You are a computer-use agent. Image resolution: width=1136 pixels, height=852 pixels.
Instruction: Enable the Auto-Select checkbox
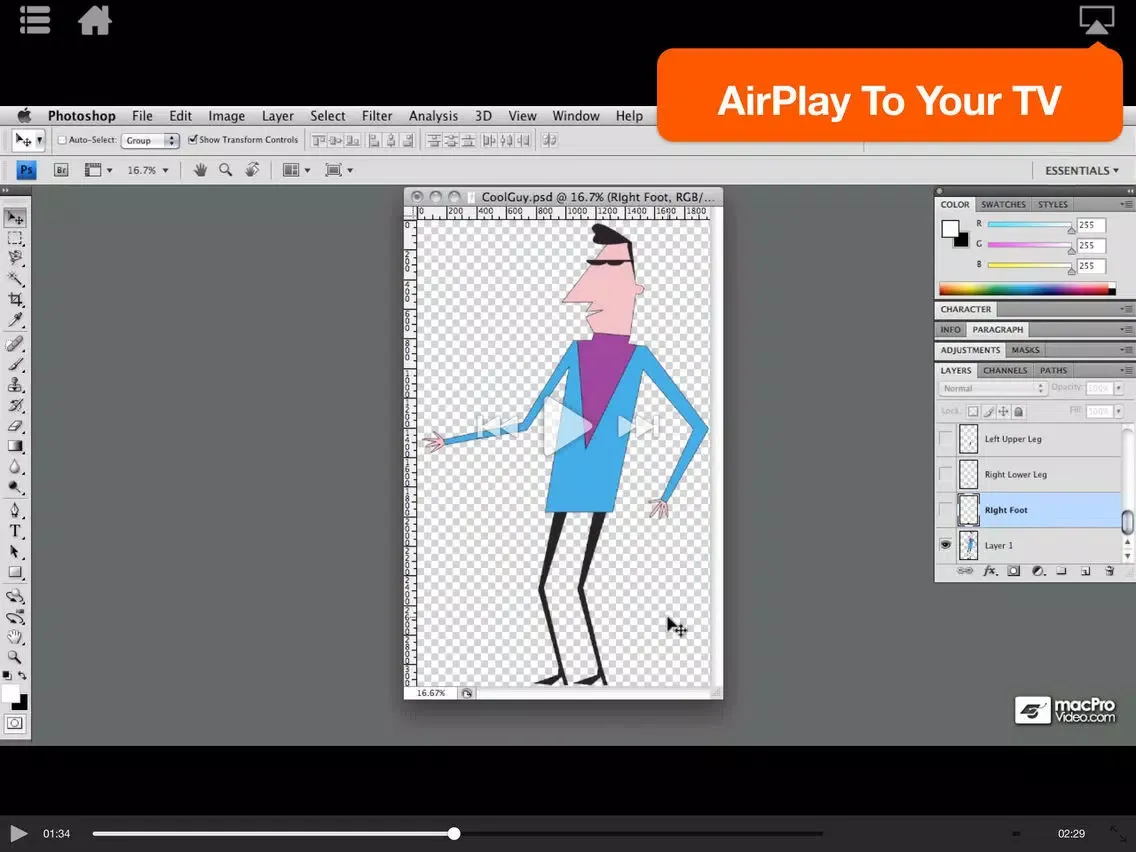point(62,140)
